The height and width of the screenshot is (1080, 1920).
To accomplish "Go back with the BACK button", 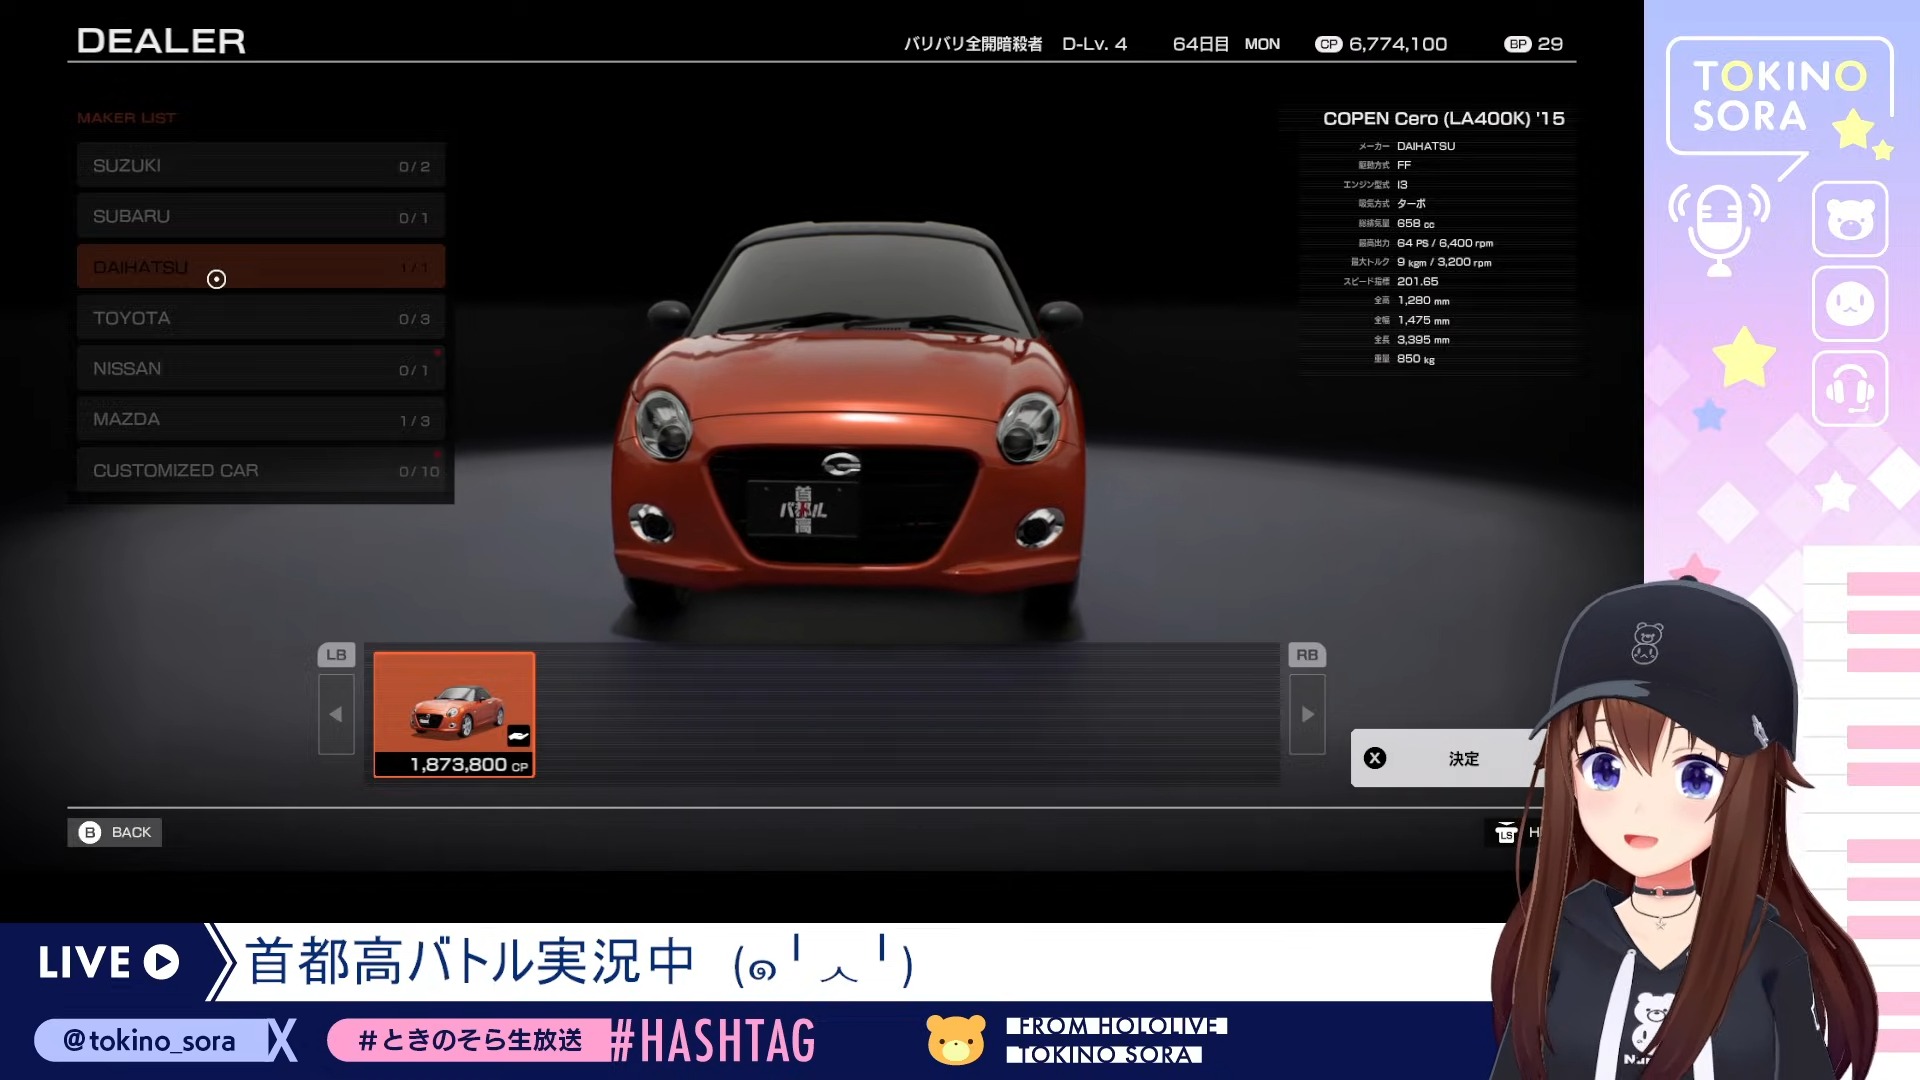I will coord(114,832).
